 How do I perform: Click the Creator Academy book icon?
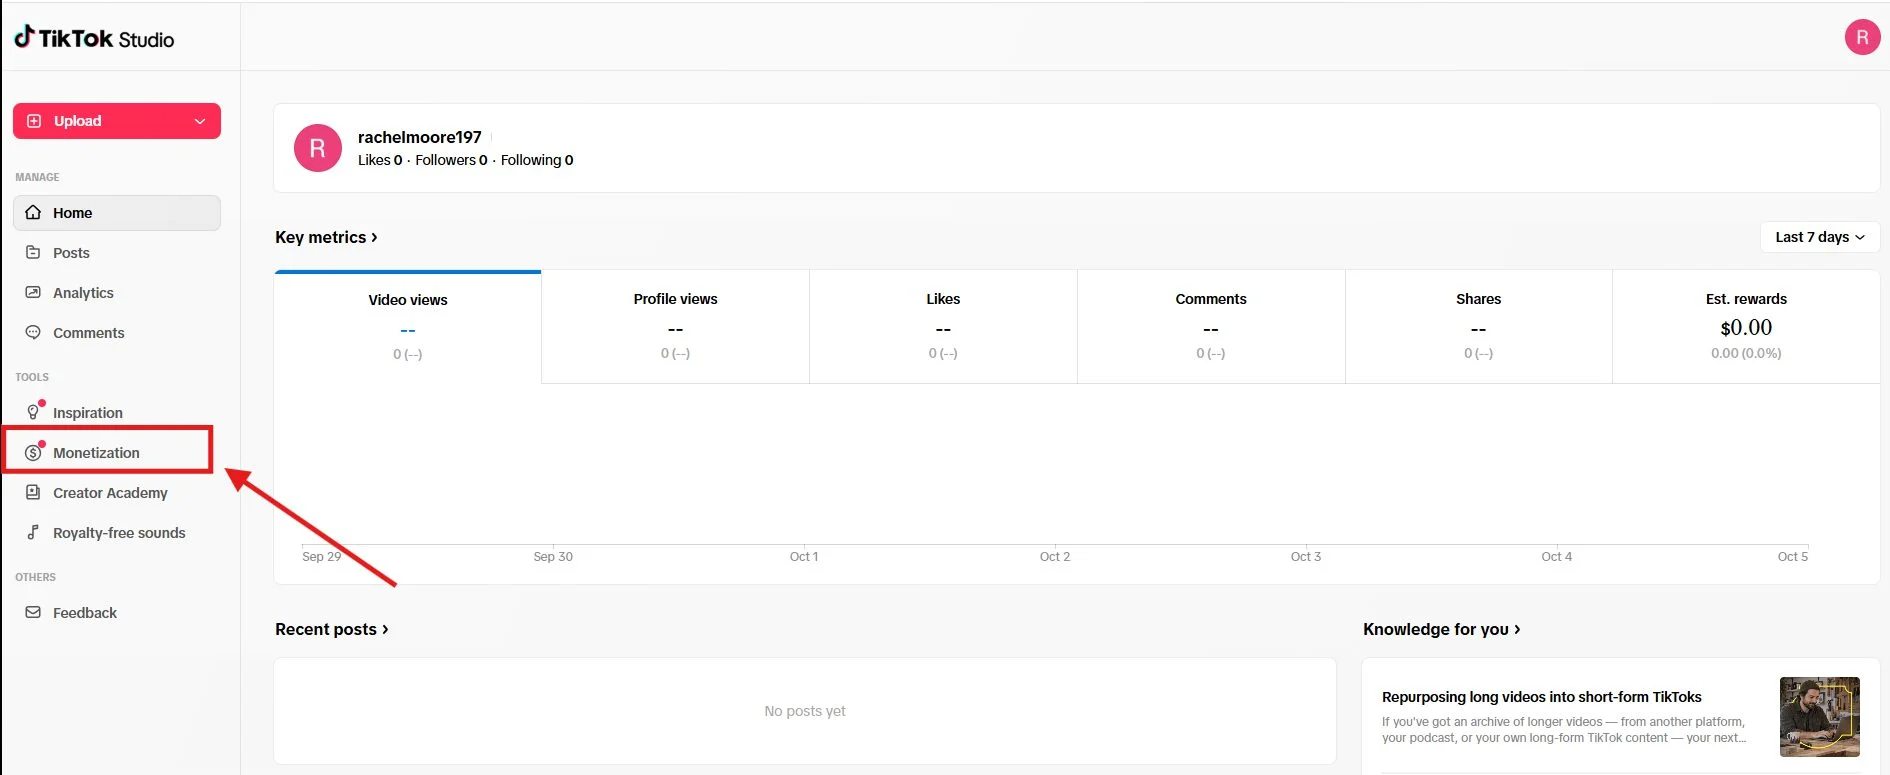click(33, 492)
